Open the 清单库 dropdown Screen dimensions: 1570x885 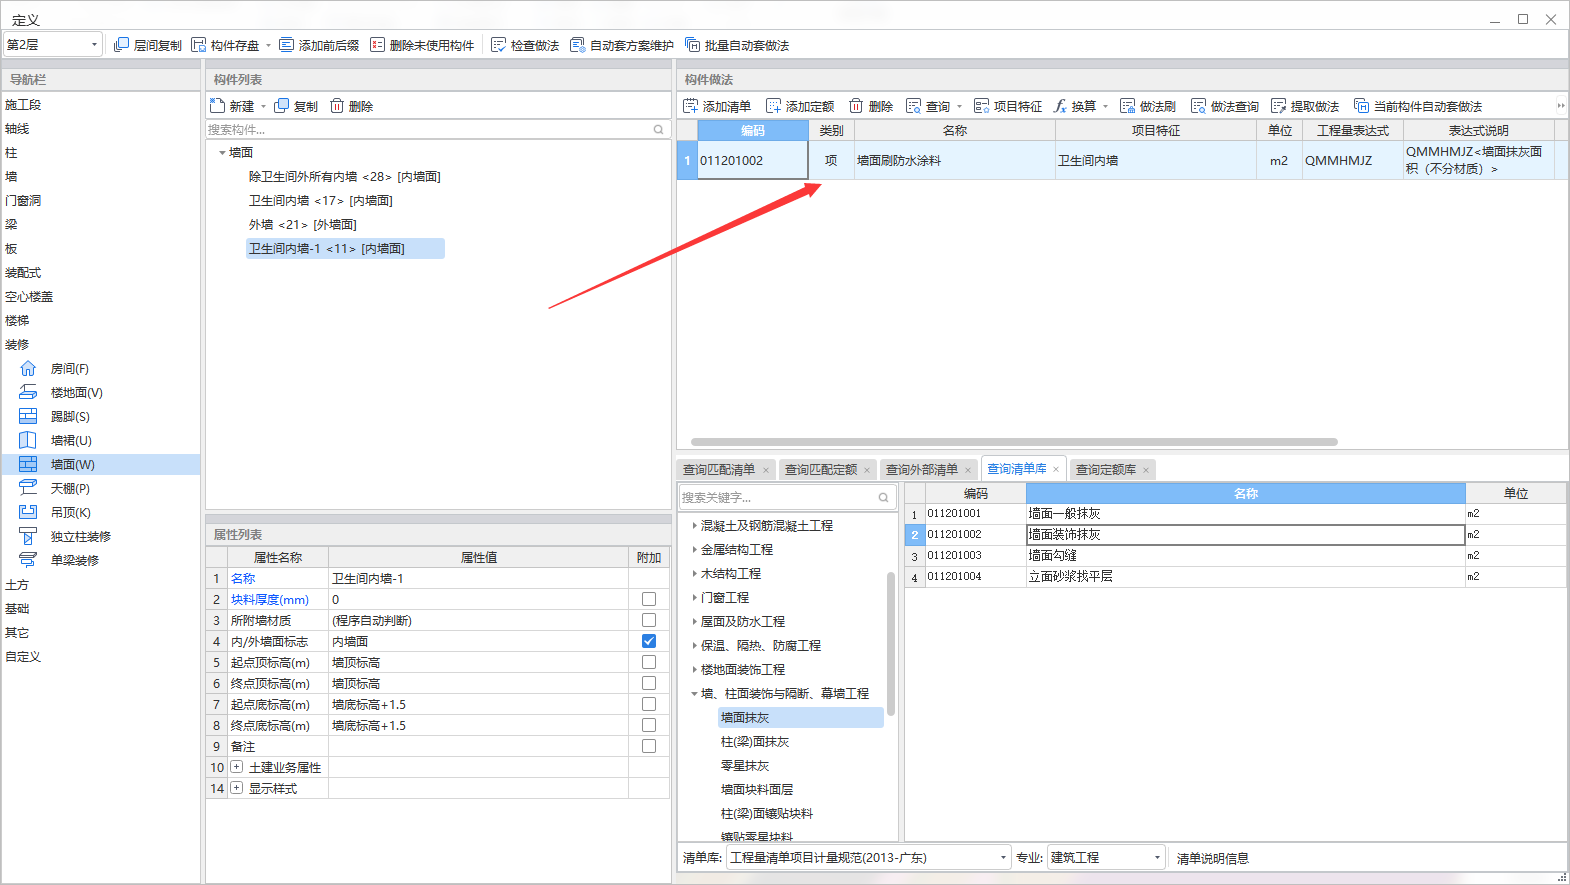tap(869, 857)
